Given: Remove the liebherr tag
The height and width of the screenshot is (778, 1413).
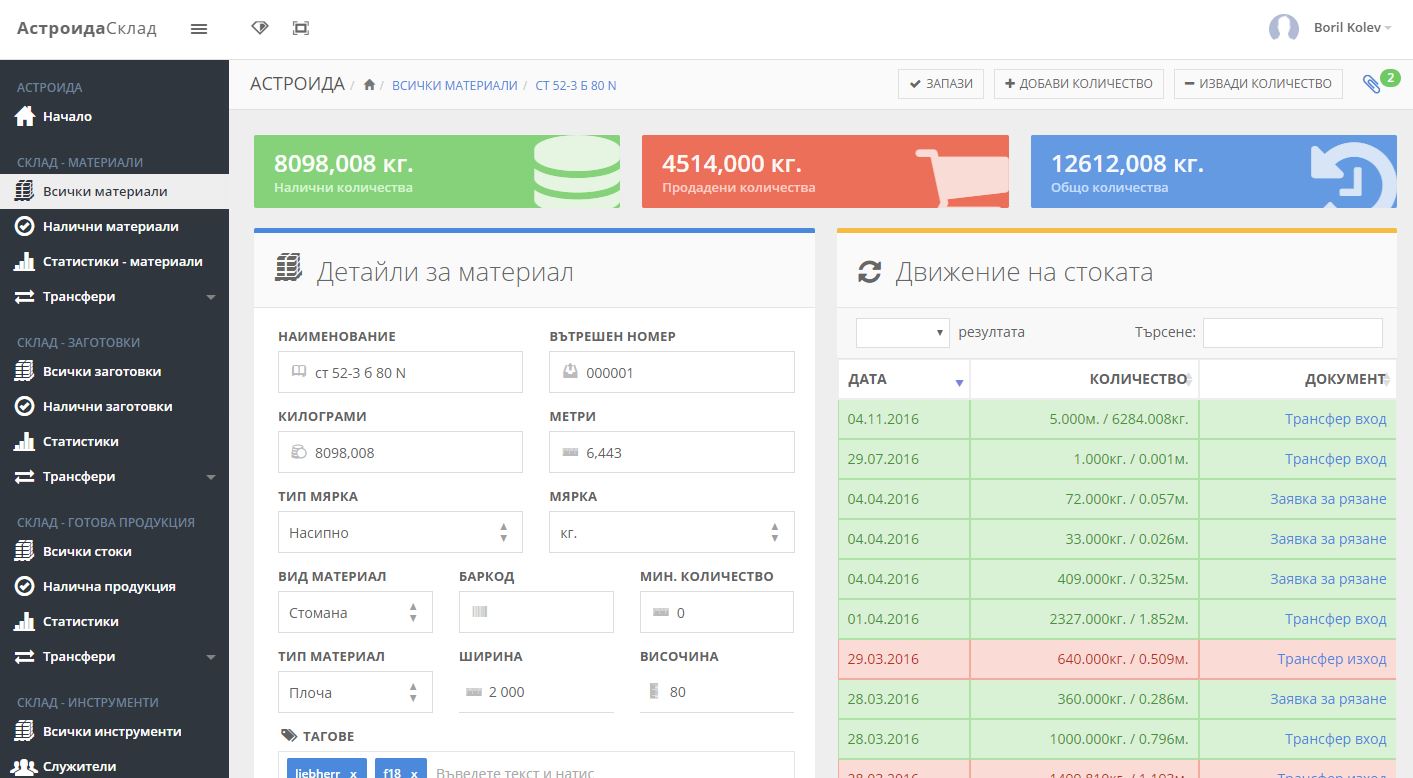Looking at the screenshot, I should pos(353,773).
